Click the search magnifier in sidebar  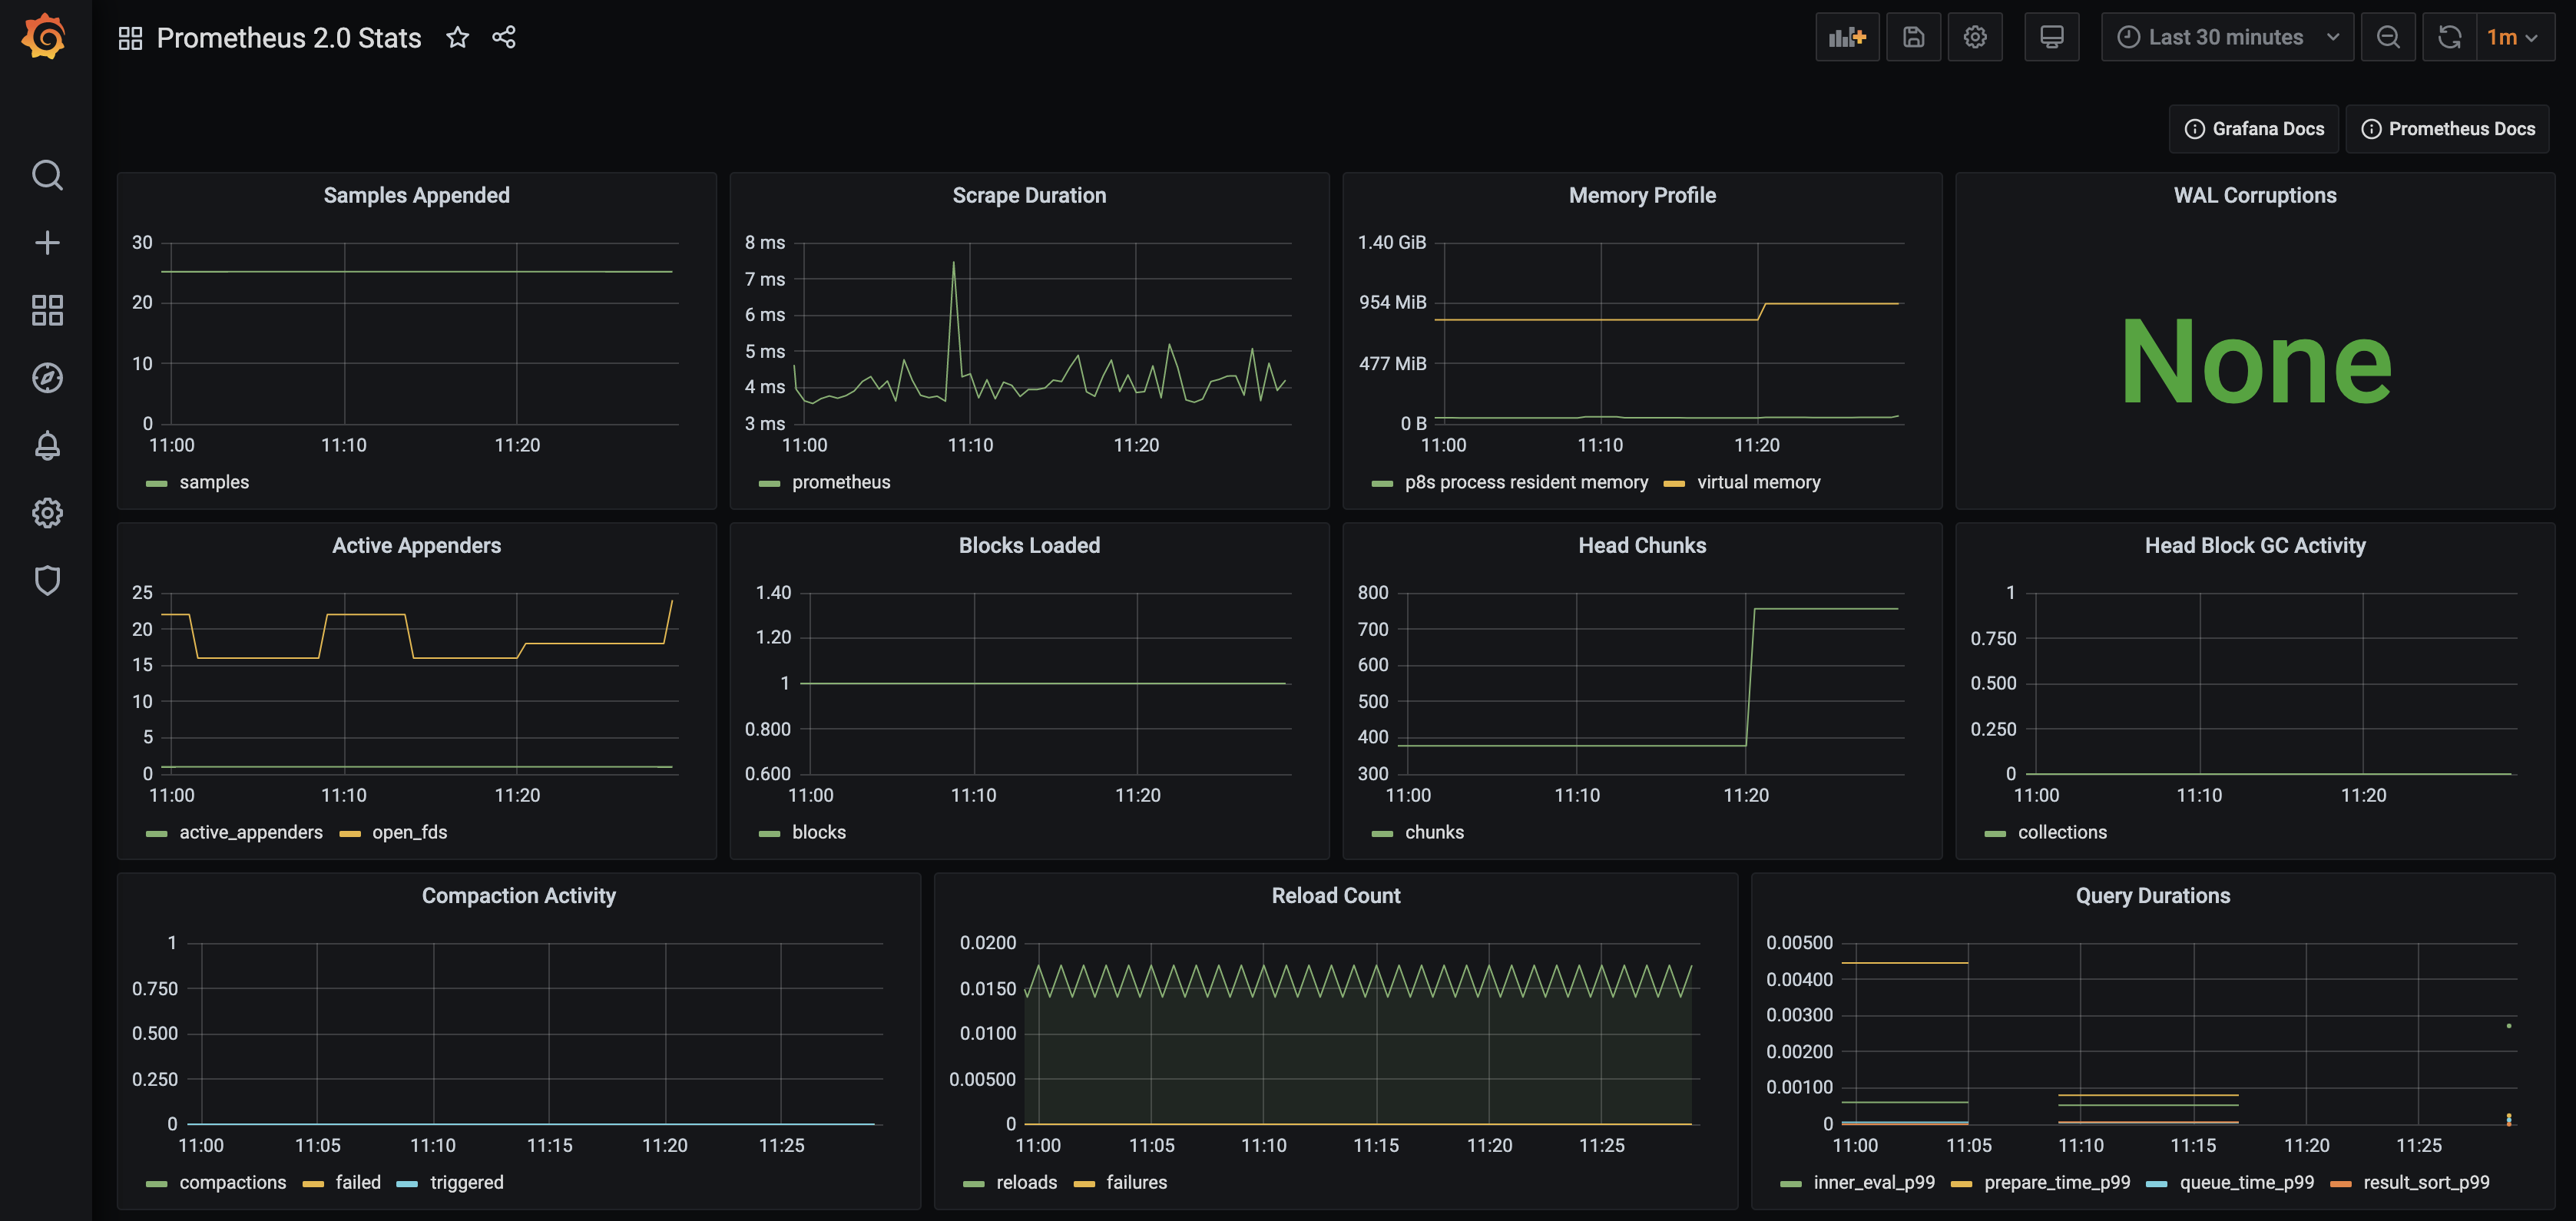[47, 175]
